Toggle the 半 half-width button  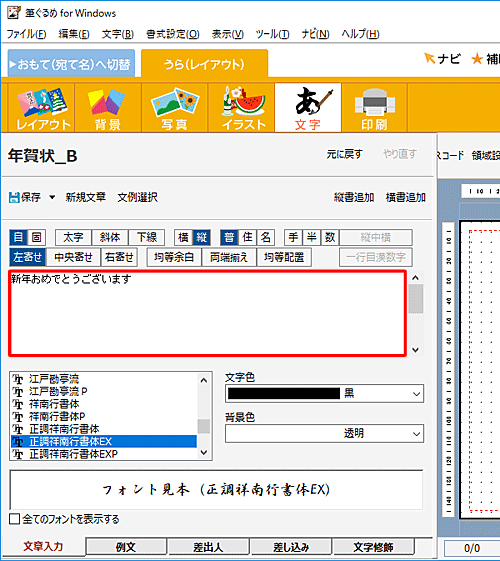pos(312,237)
